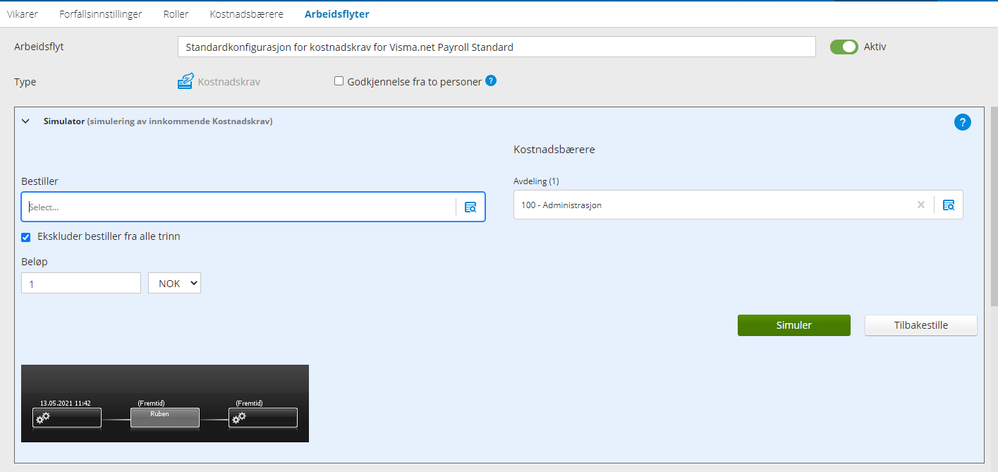
Task: Enable Godkjennelse fra to personer checkbox
Action: click(339, 81)
